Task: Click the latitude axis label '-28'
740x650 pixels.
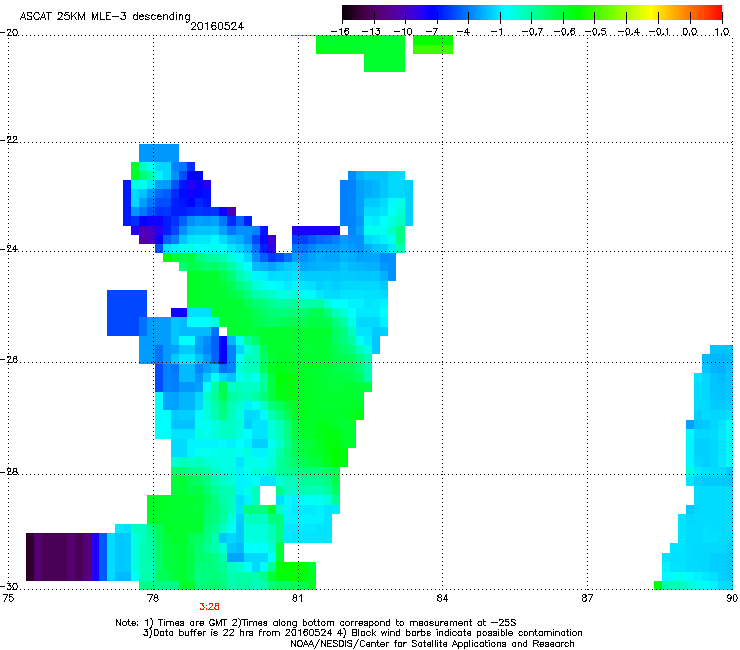Action: click(9, 472)
